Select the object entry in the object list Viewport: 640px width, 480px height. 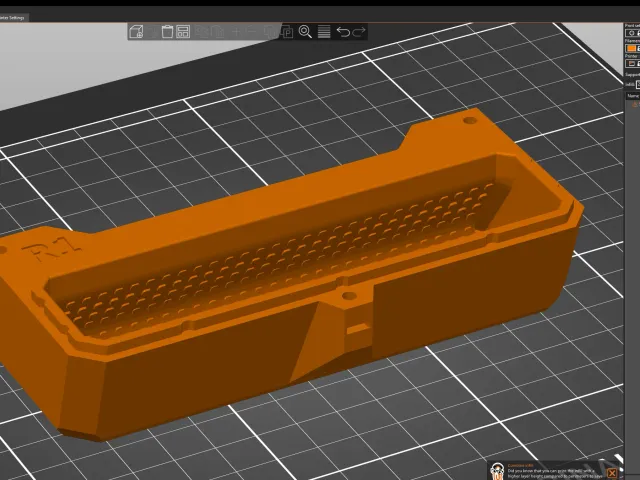(635, 104)
